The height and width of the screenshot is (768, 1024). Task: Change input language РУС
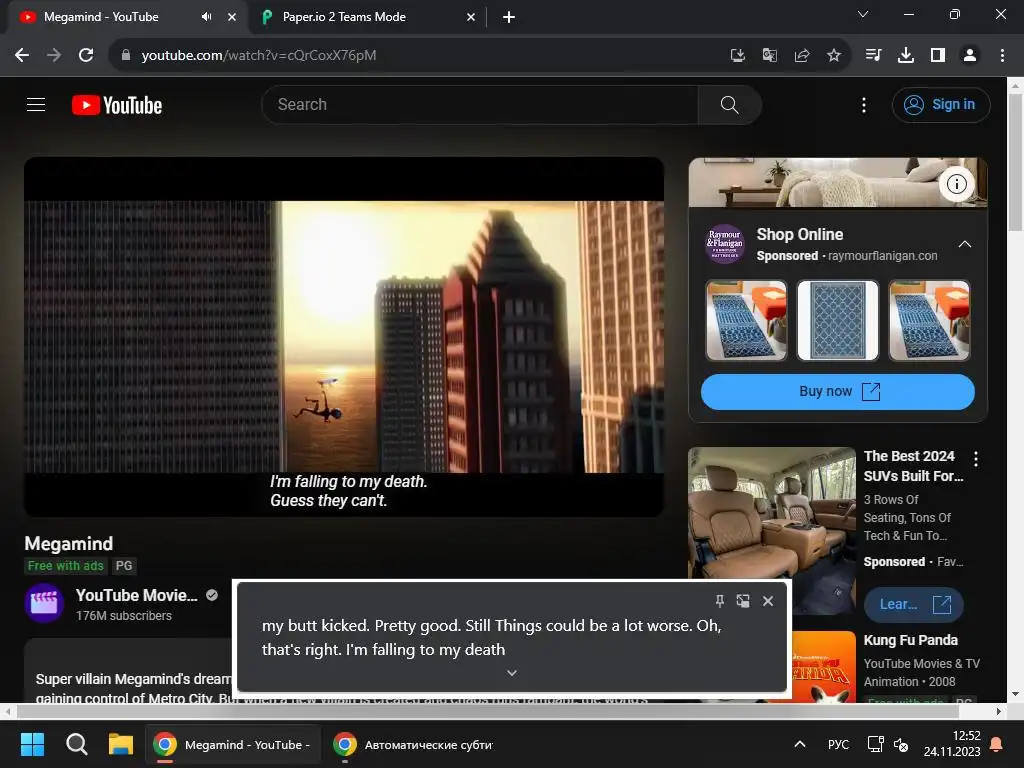(x=838, y=744)
